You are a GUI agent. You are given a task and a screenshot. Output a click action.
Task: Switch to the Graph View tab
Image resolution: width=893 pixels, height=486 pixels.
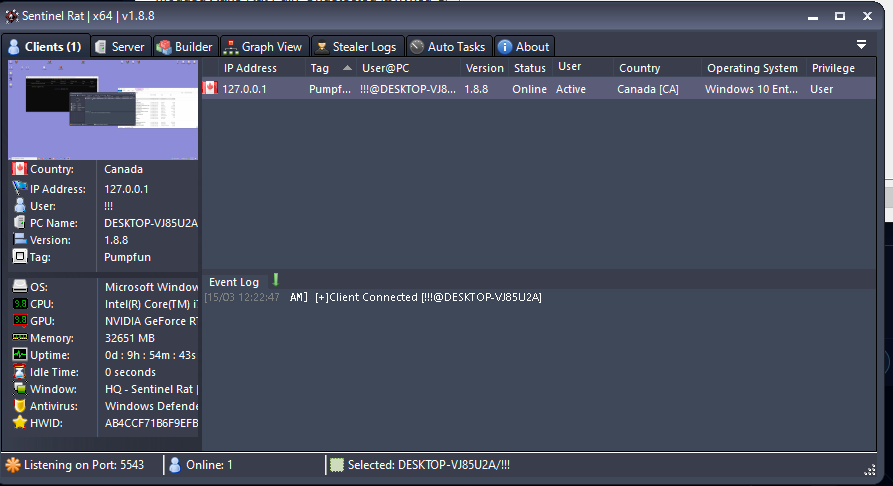tap(263, 47)
